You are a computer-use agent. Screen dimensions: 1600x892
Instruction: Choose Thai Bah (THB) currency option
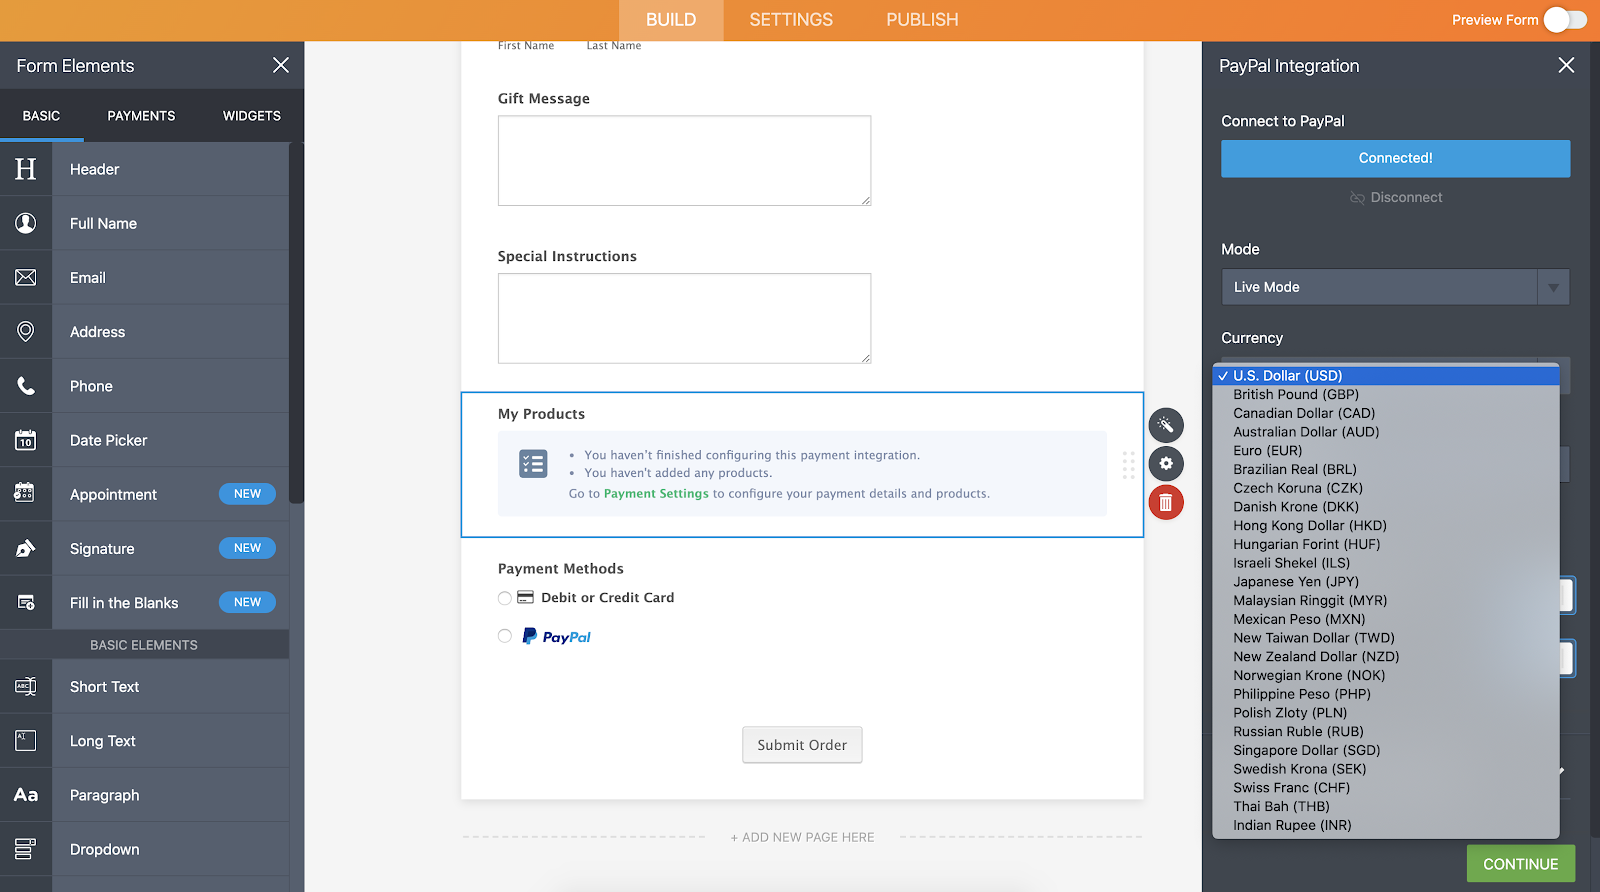click(x=1386, y=807)
